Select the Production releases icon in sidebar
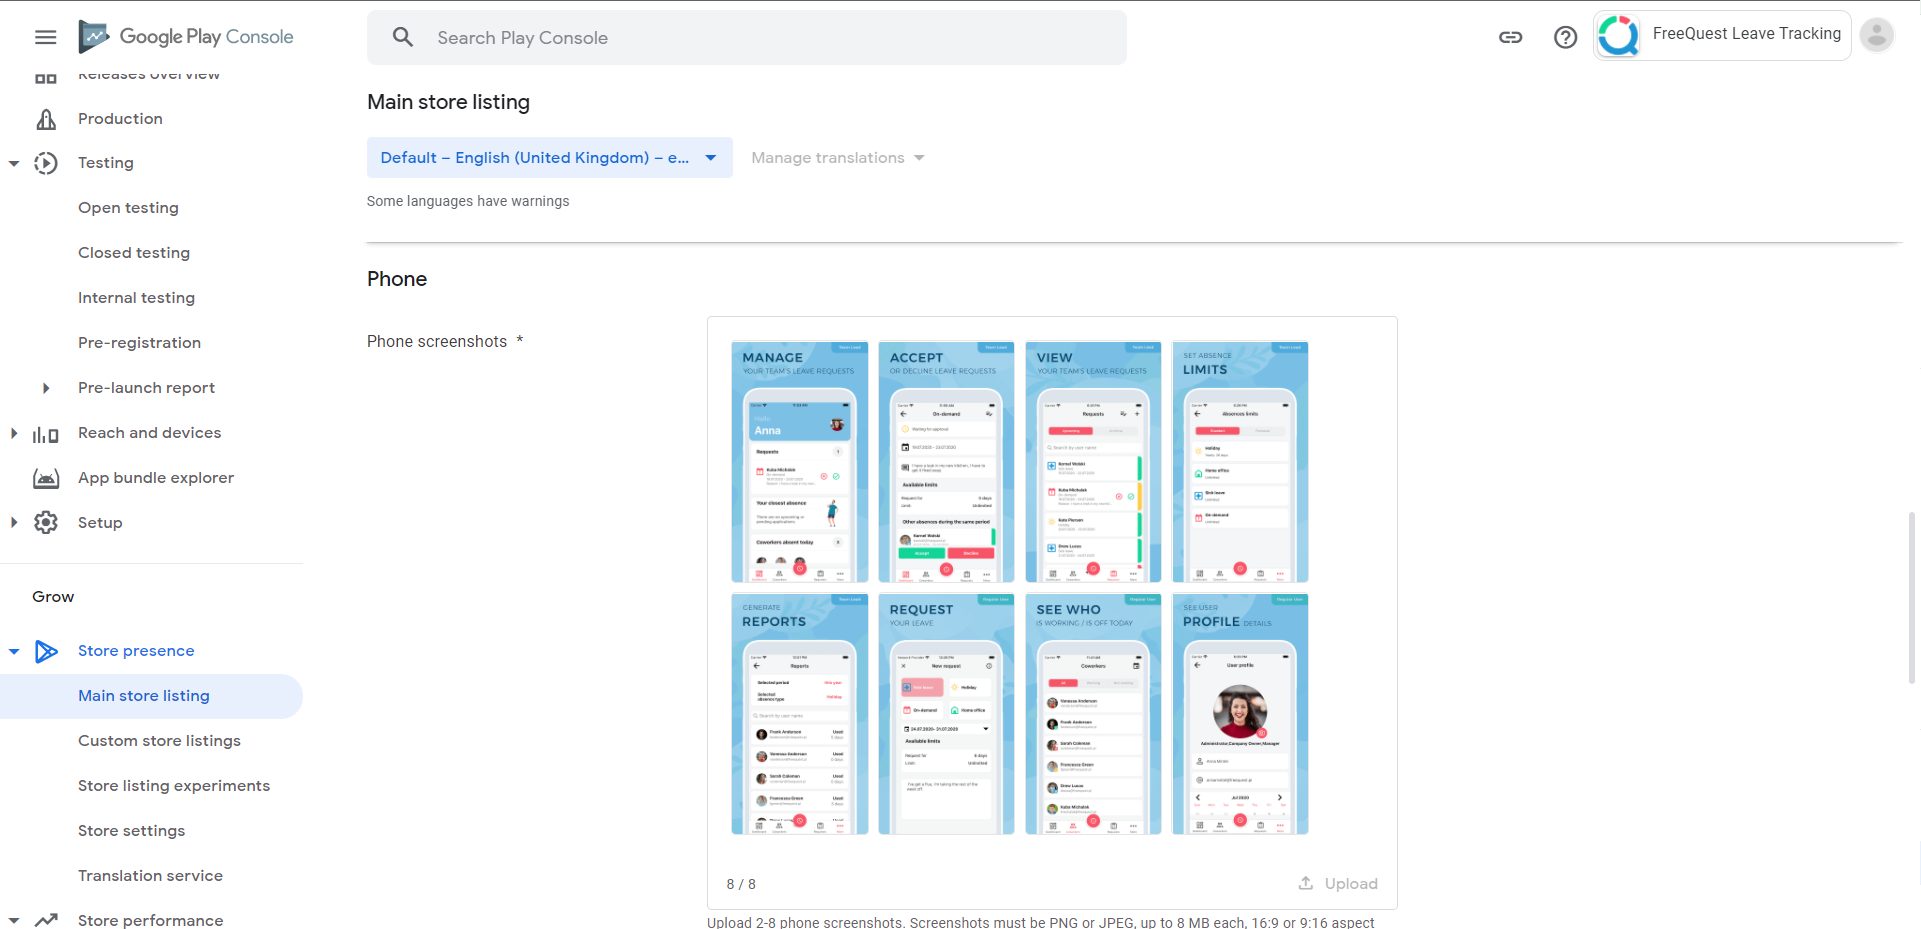 point(46,118)
